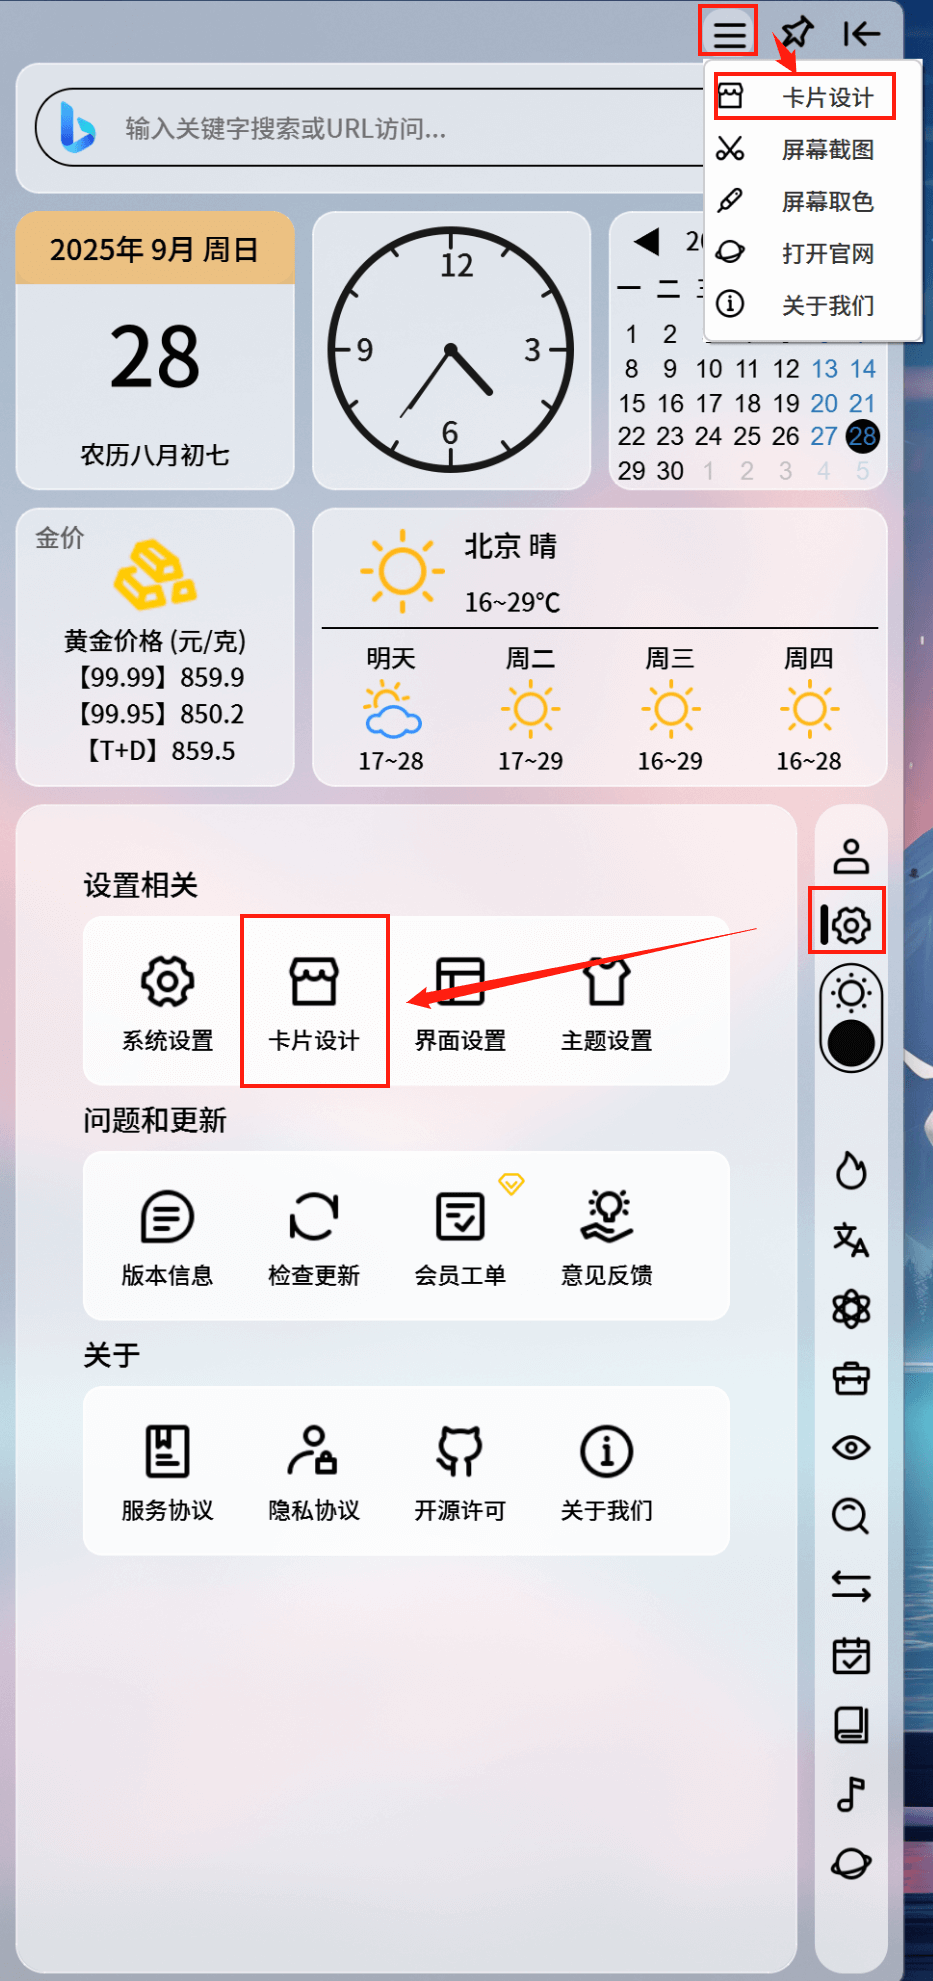Collapse the panel with arrow-to-bar icon
Viewport: 933px width, 1981px height.
[861, 34]
